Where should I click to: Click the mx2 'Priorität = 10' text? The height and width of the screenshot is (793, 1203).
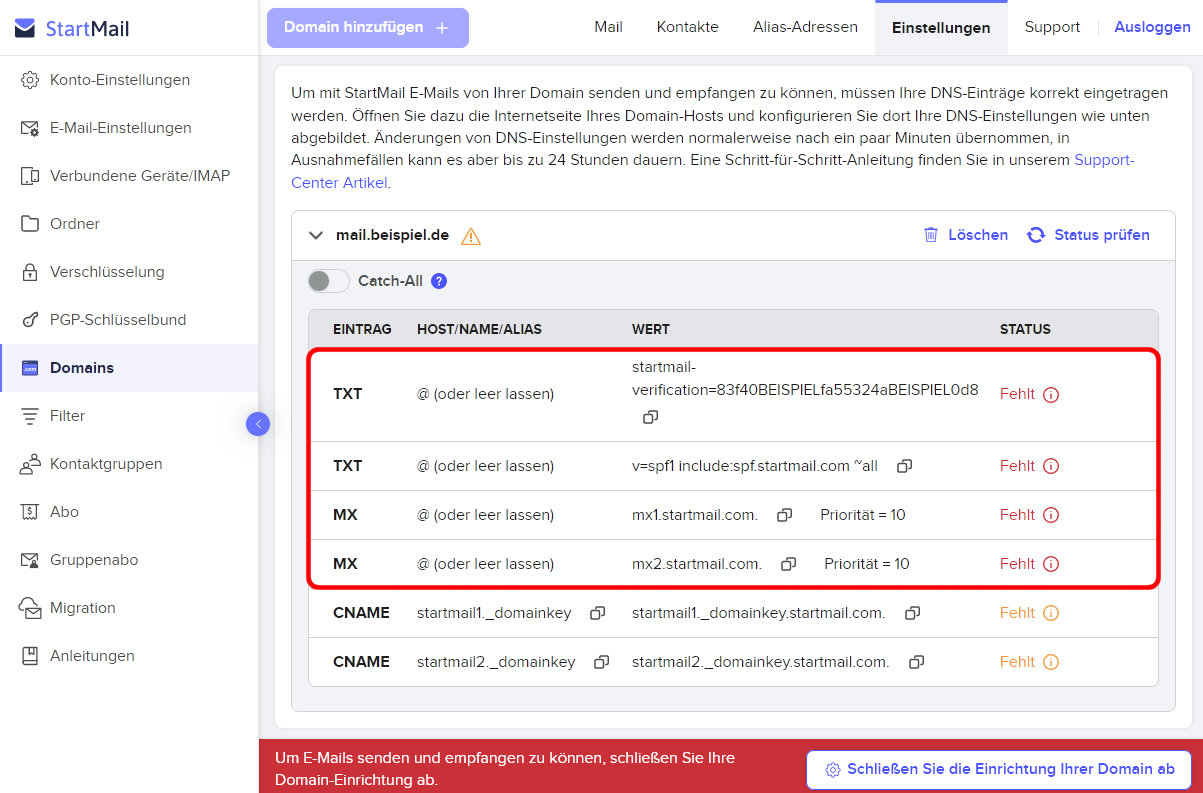(867, 564)
